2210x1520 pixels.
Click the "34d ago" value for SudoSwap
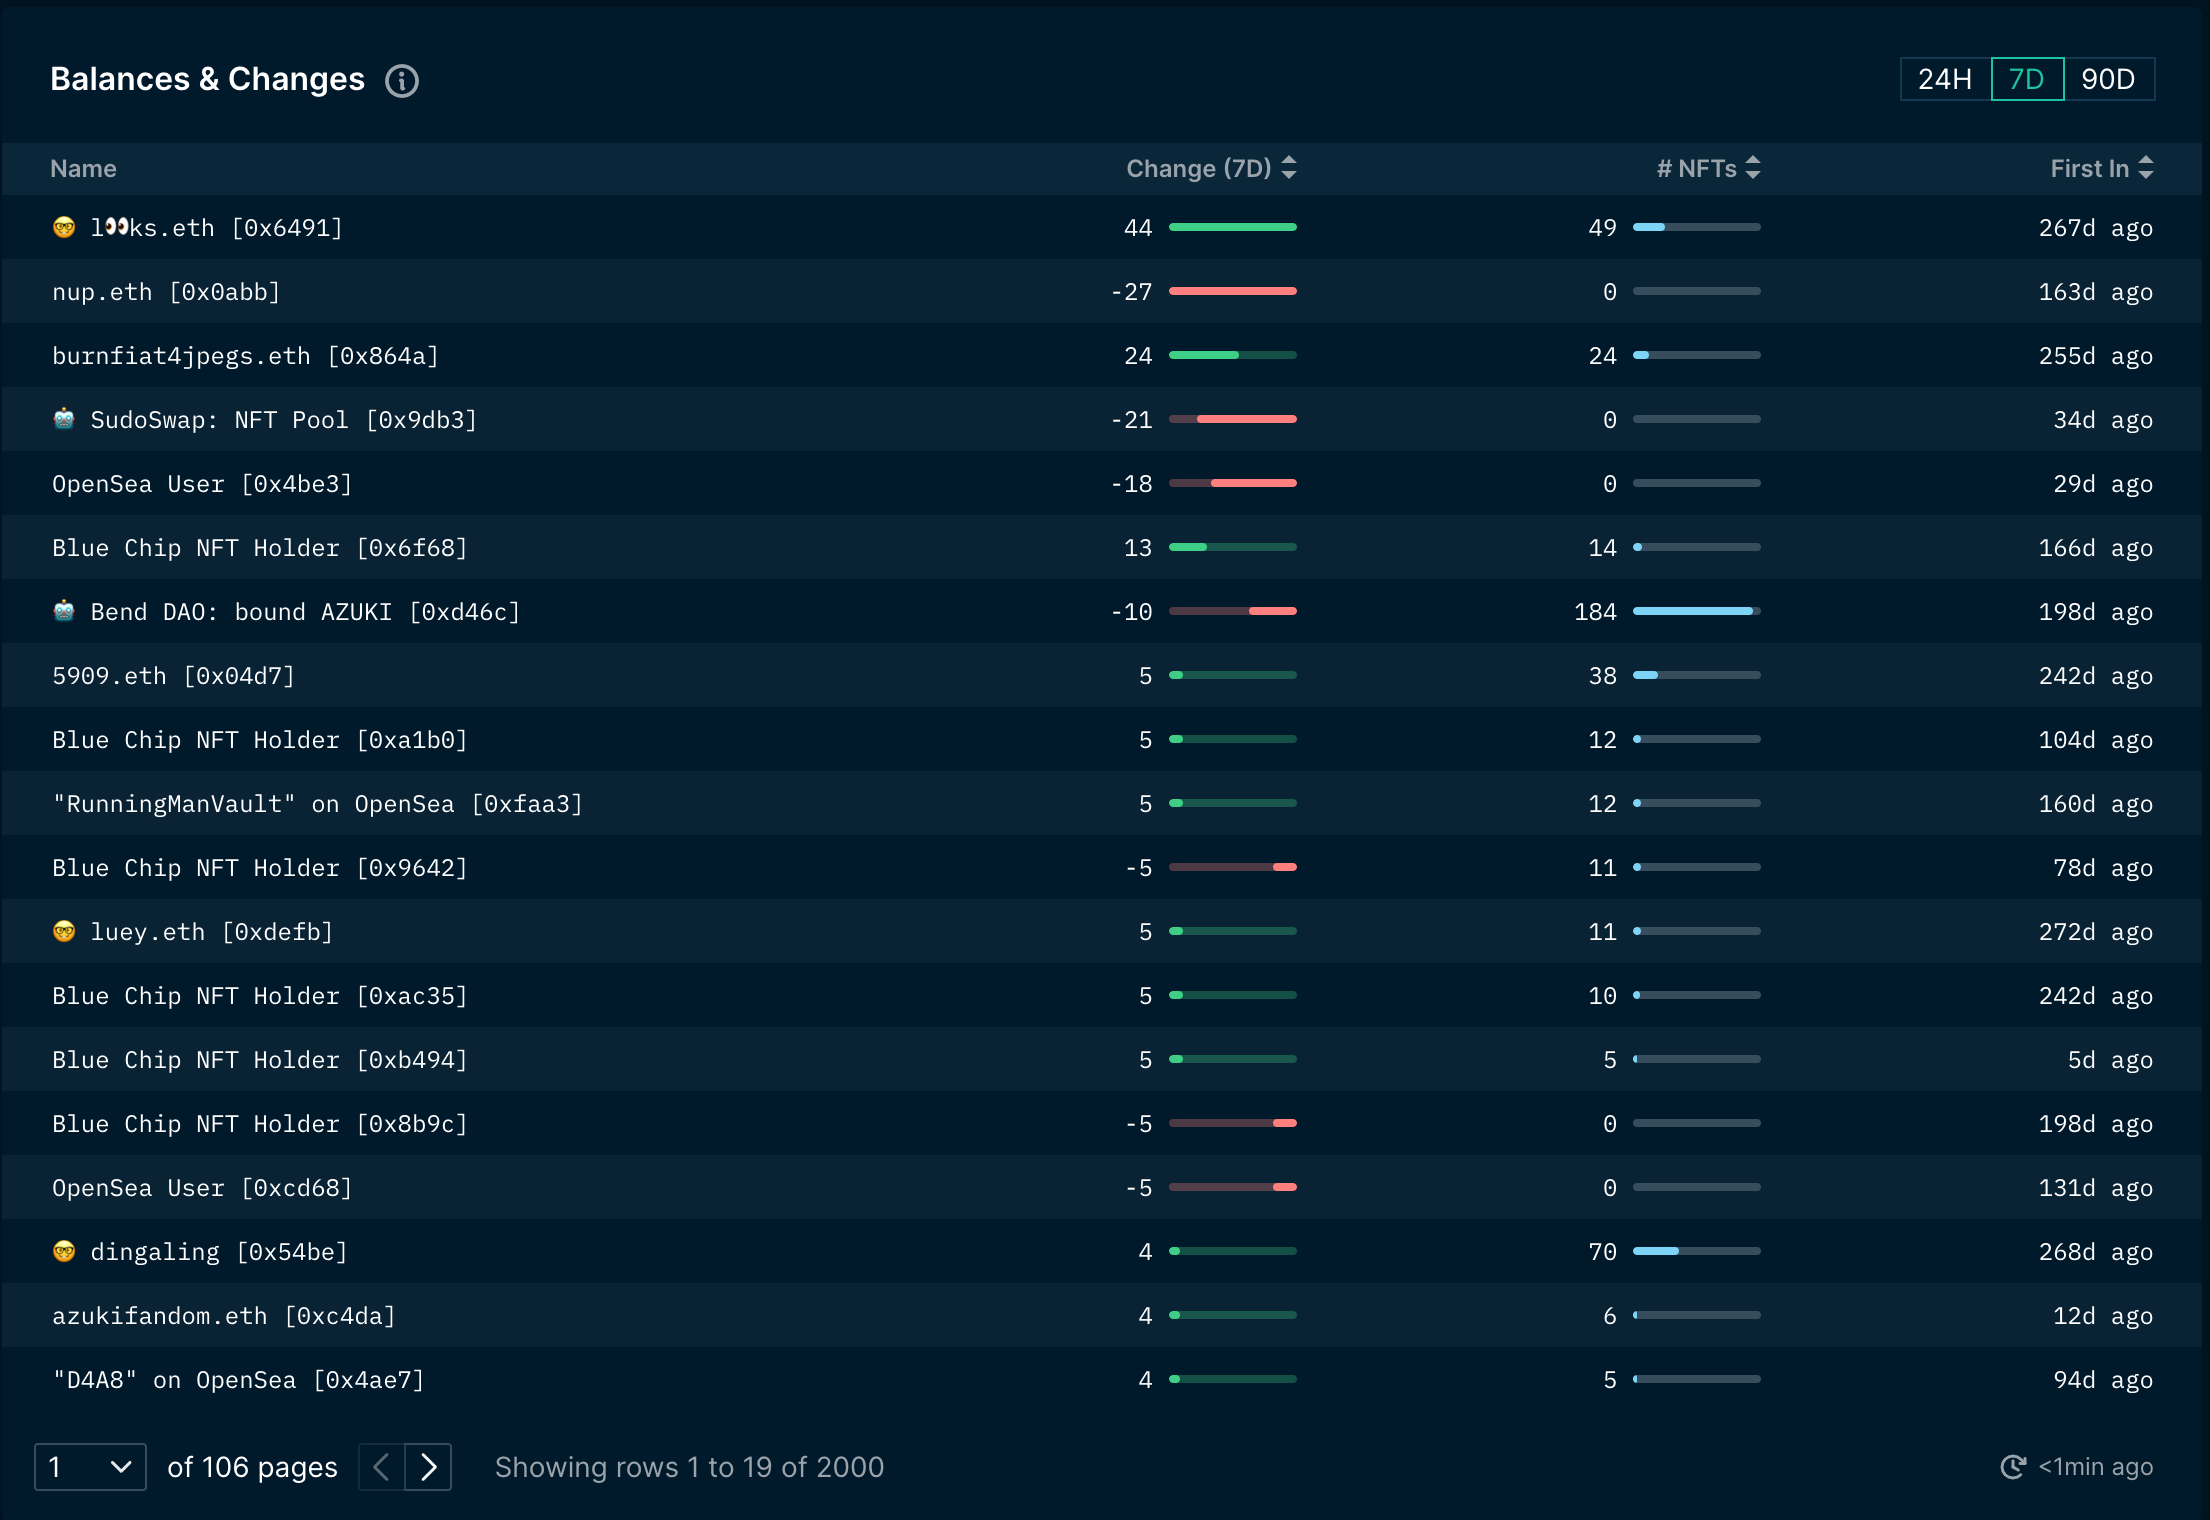[x=2103, y=420]
